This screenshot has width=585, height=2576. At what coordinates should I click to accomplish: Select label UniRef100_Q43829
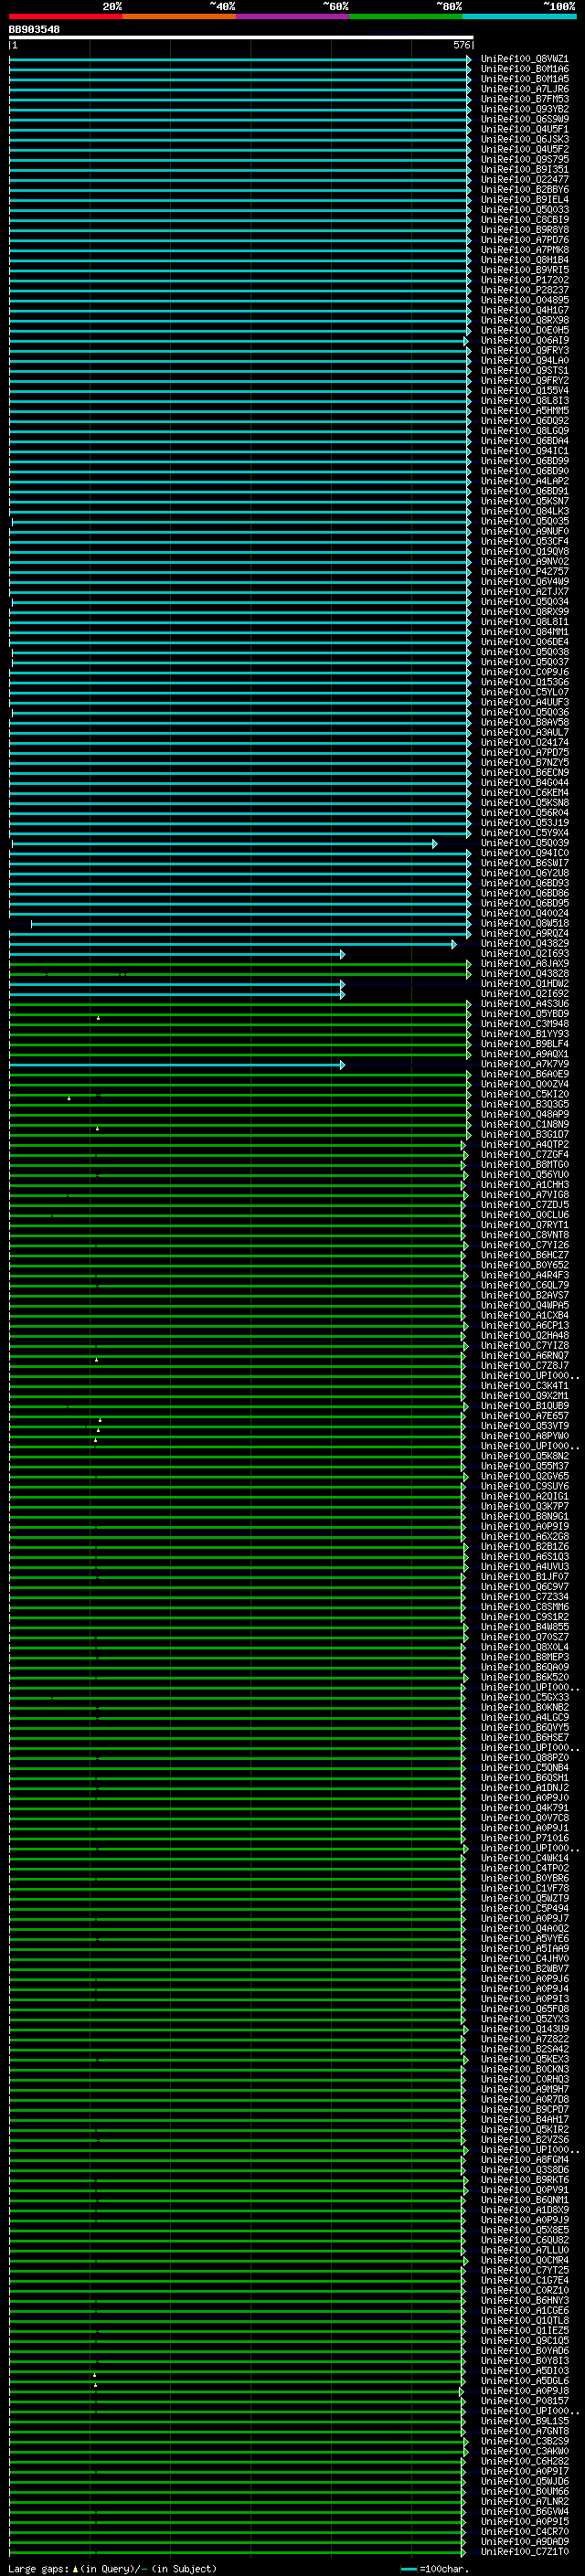[524, 944]
